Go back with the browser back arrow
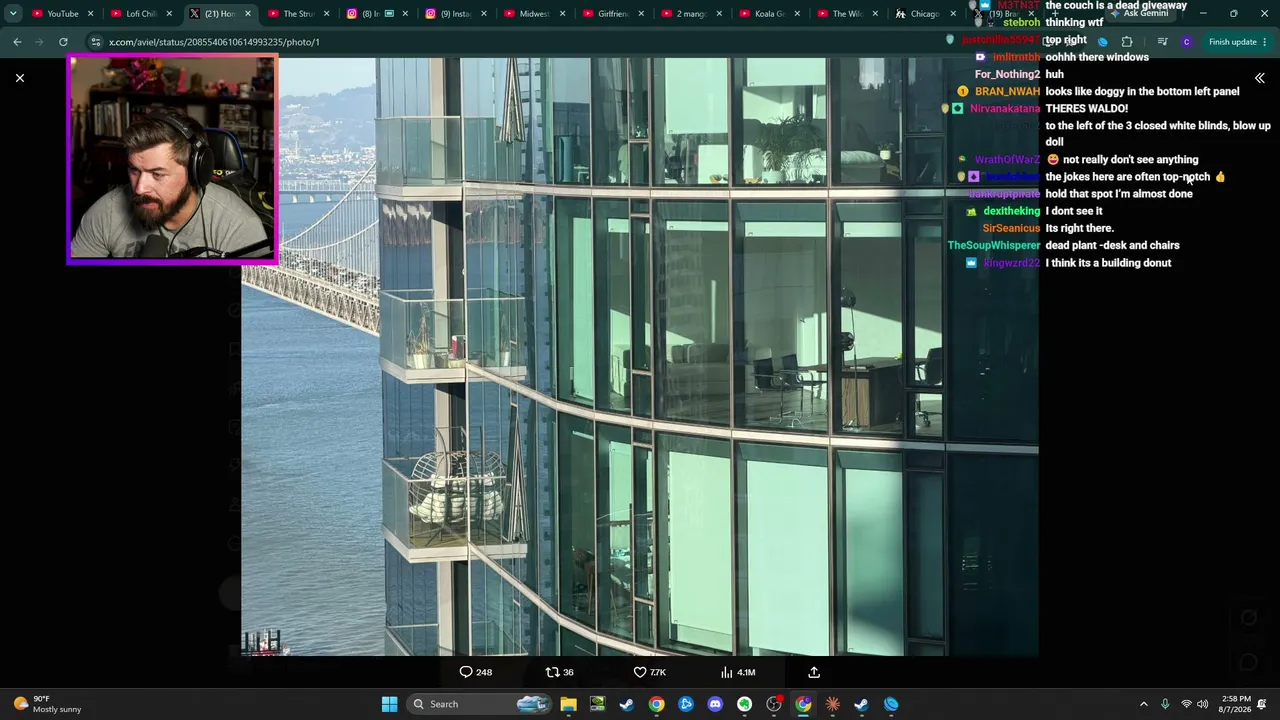The width and height of the screenshot is (1280, 720). tap(17, 42)
